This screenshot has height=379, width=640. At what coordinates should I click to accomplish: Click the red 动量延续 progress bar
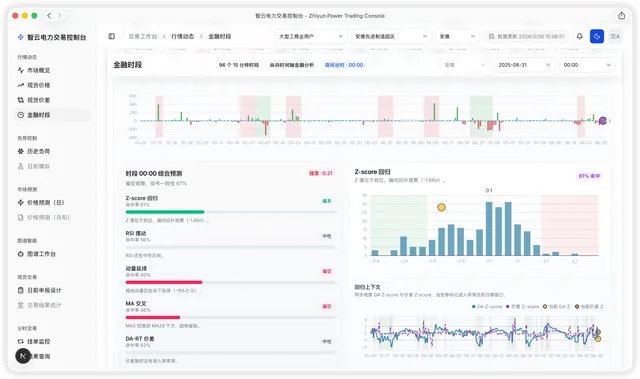pyautogui.click(x=164, y=282)
